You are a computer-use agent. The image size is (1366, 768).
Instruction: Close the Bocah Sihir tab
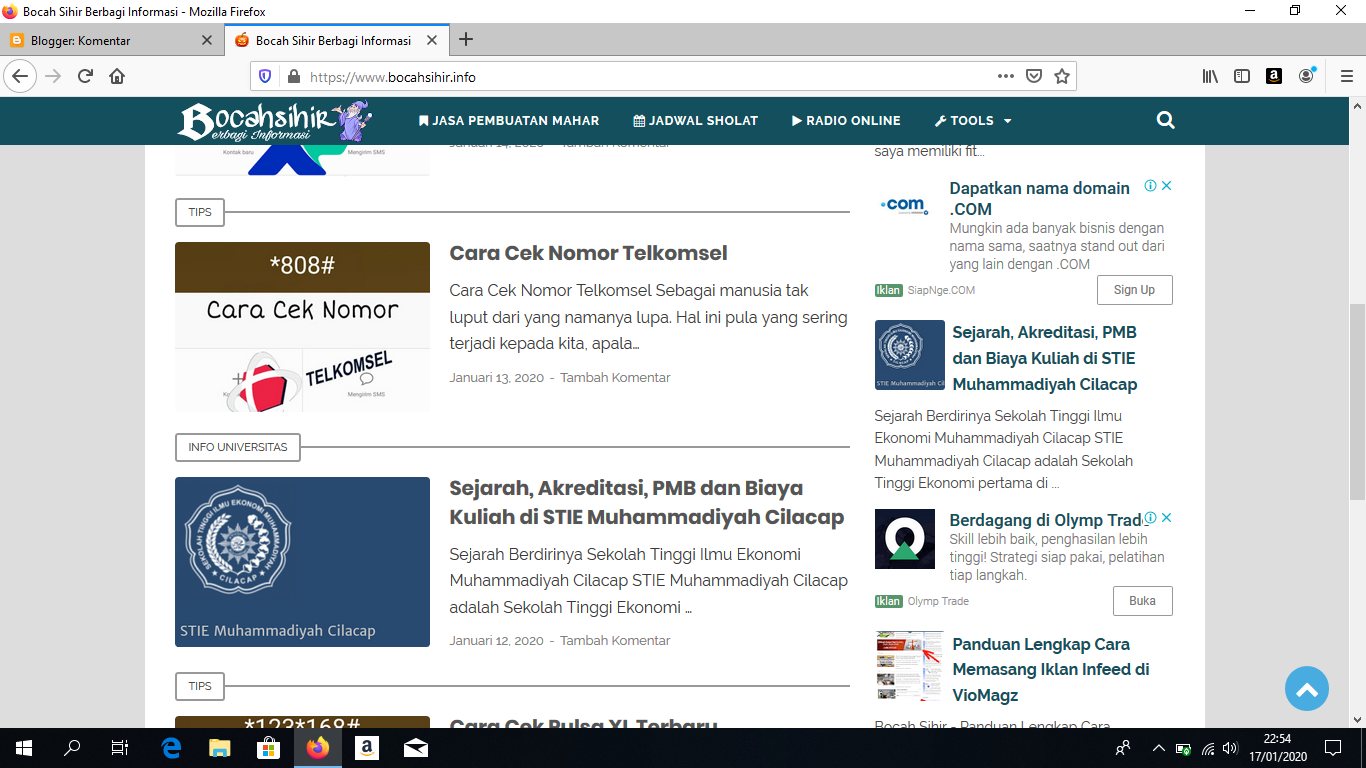(432, 41)
